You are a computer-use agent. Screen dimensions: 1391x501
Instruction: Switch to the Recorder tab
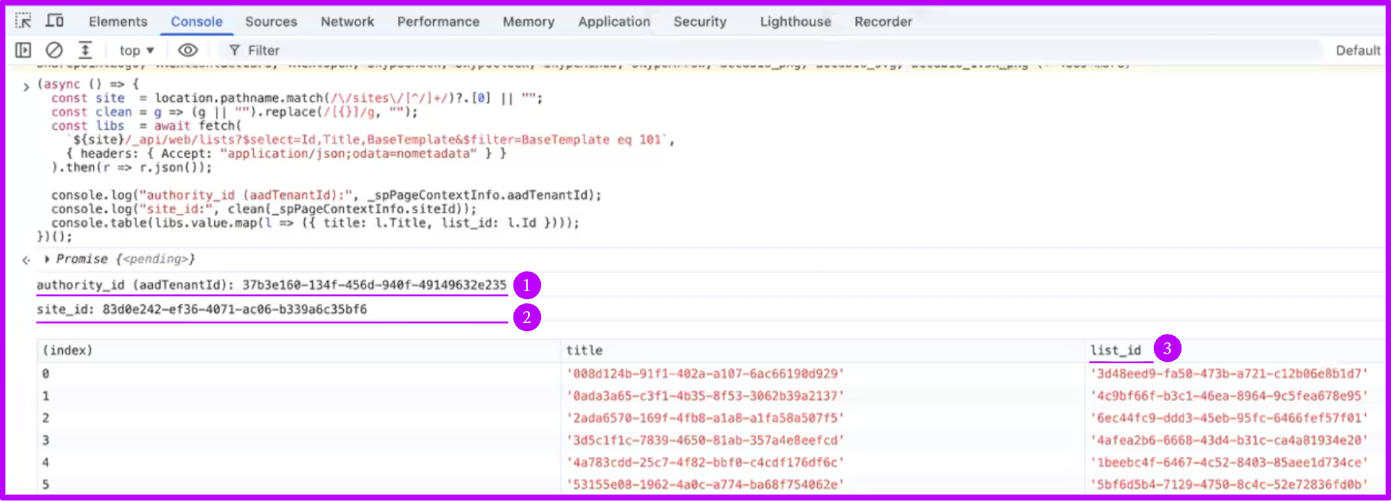coord(883,21)
